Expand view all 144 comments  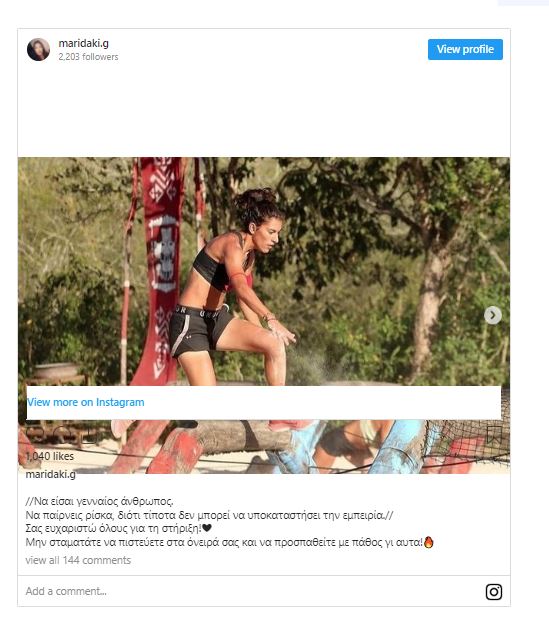tap(78, 560)
